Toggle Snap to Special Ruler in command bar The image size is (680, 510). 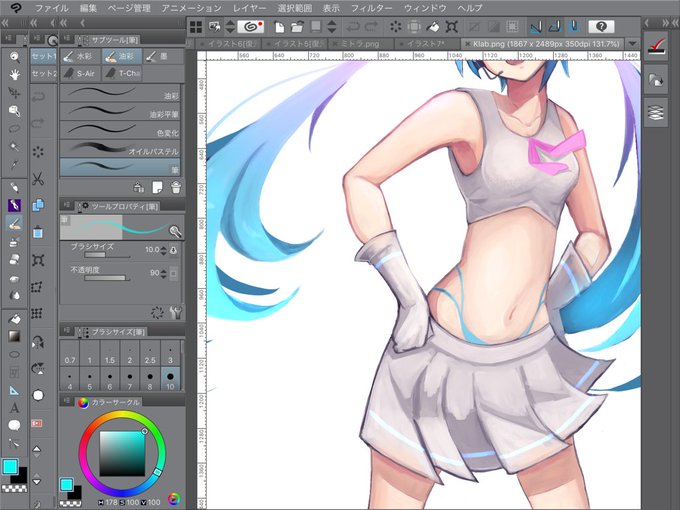tap(556, 27)
